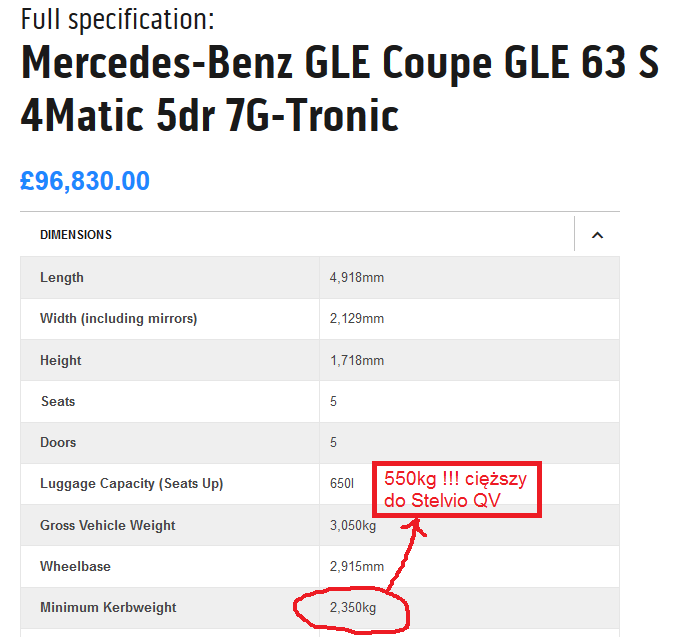
Task: Click the Luggage Capacity (Seats Up) label
Action: coord(131,484)
